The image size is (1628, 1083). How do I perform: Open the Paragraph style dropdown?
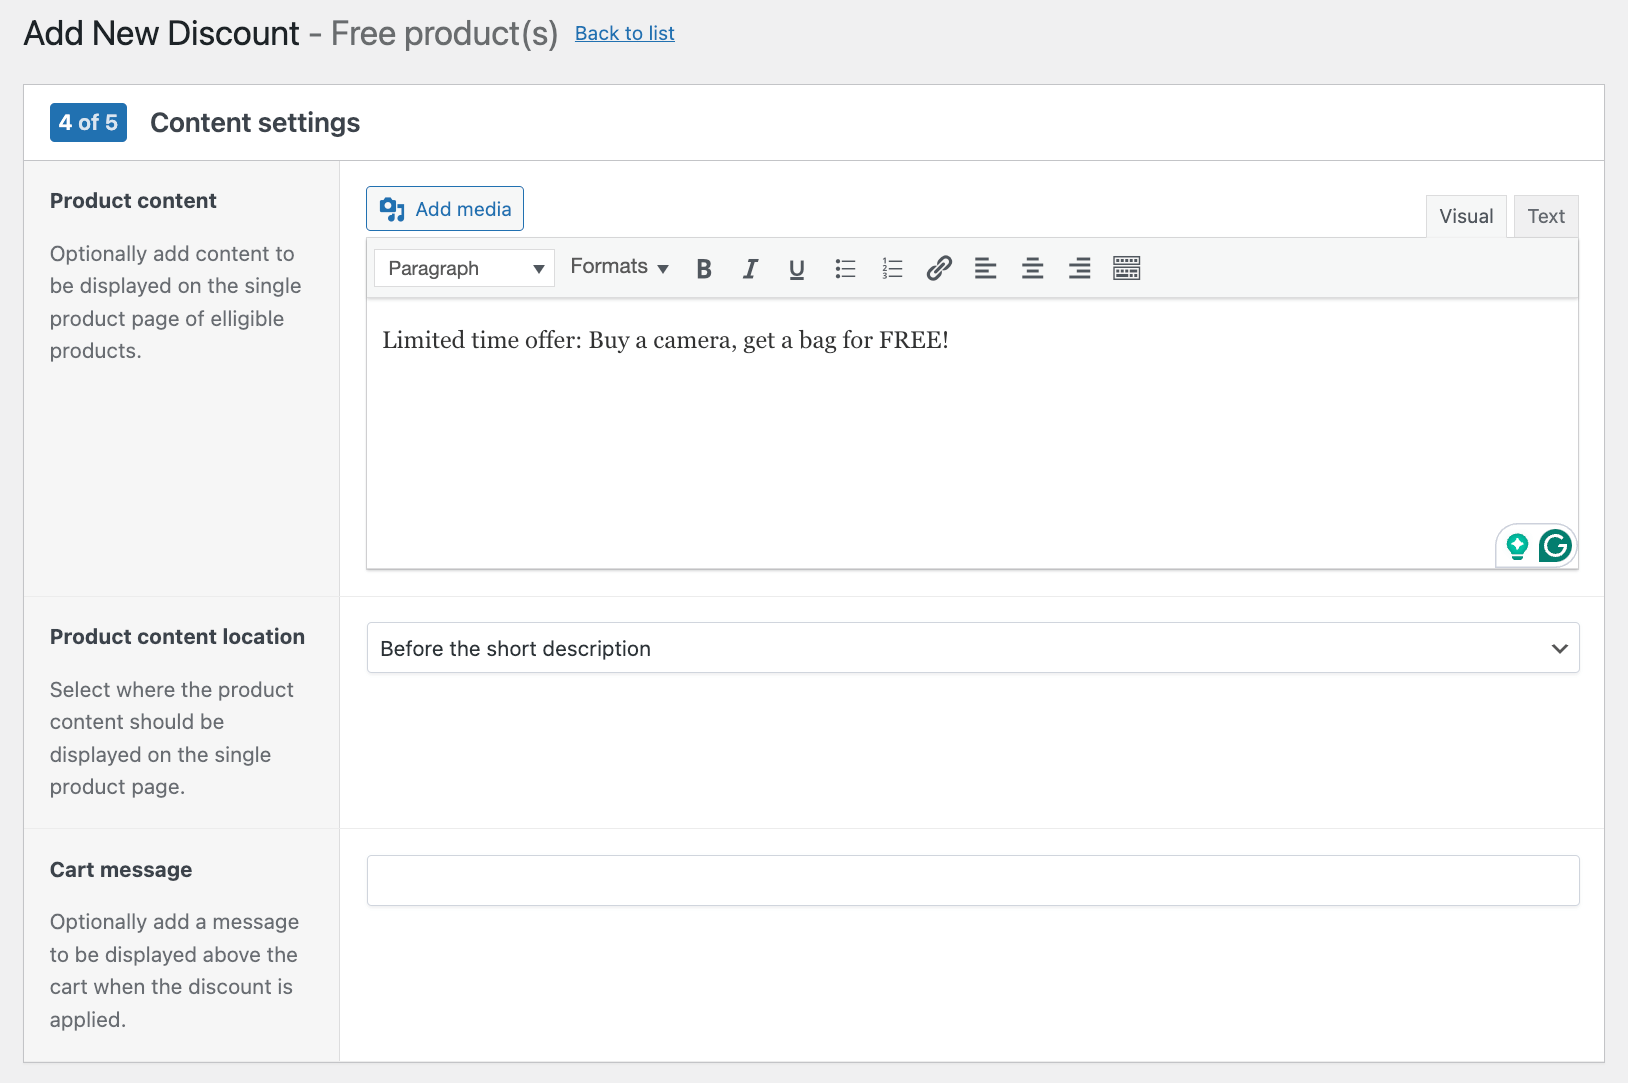point(462,268)
